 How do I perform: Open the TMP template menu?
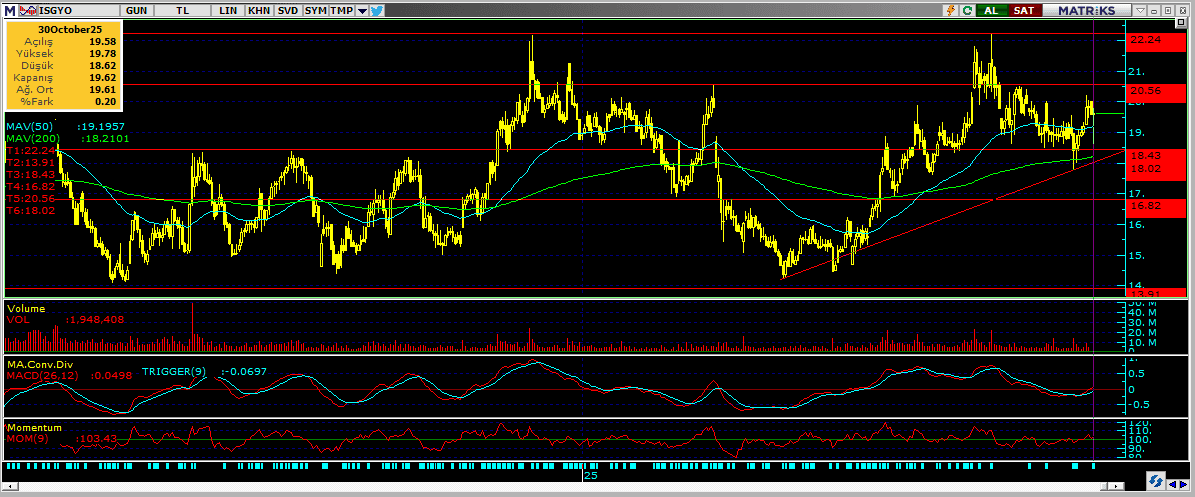341,10
